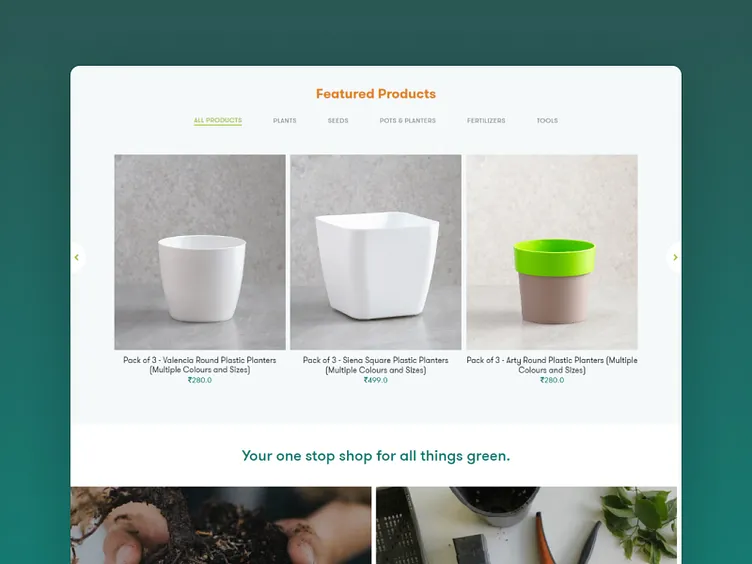Advance carousel with right arrow

click(674, 258)
